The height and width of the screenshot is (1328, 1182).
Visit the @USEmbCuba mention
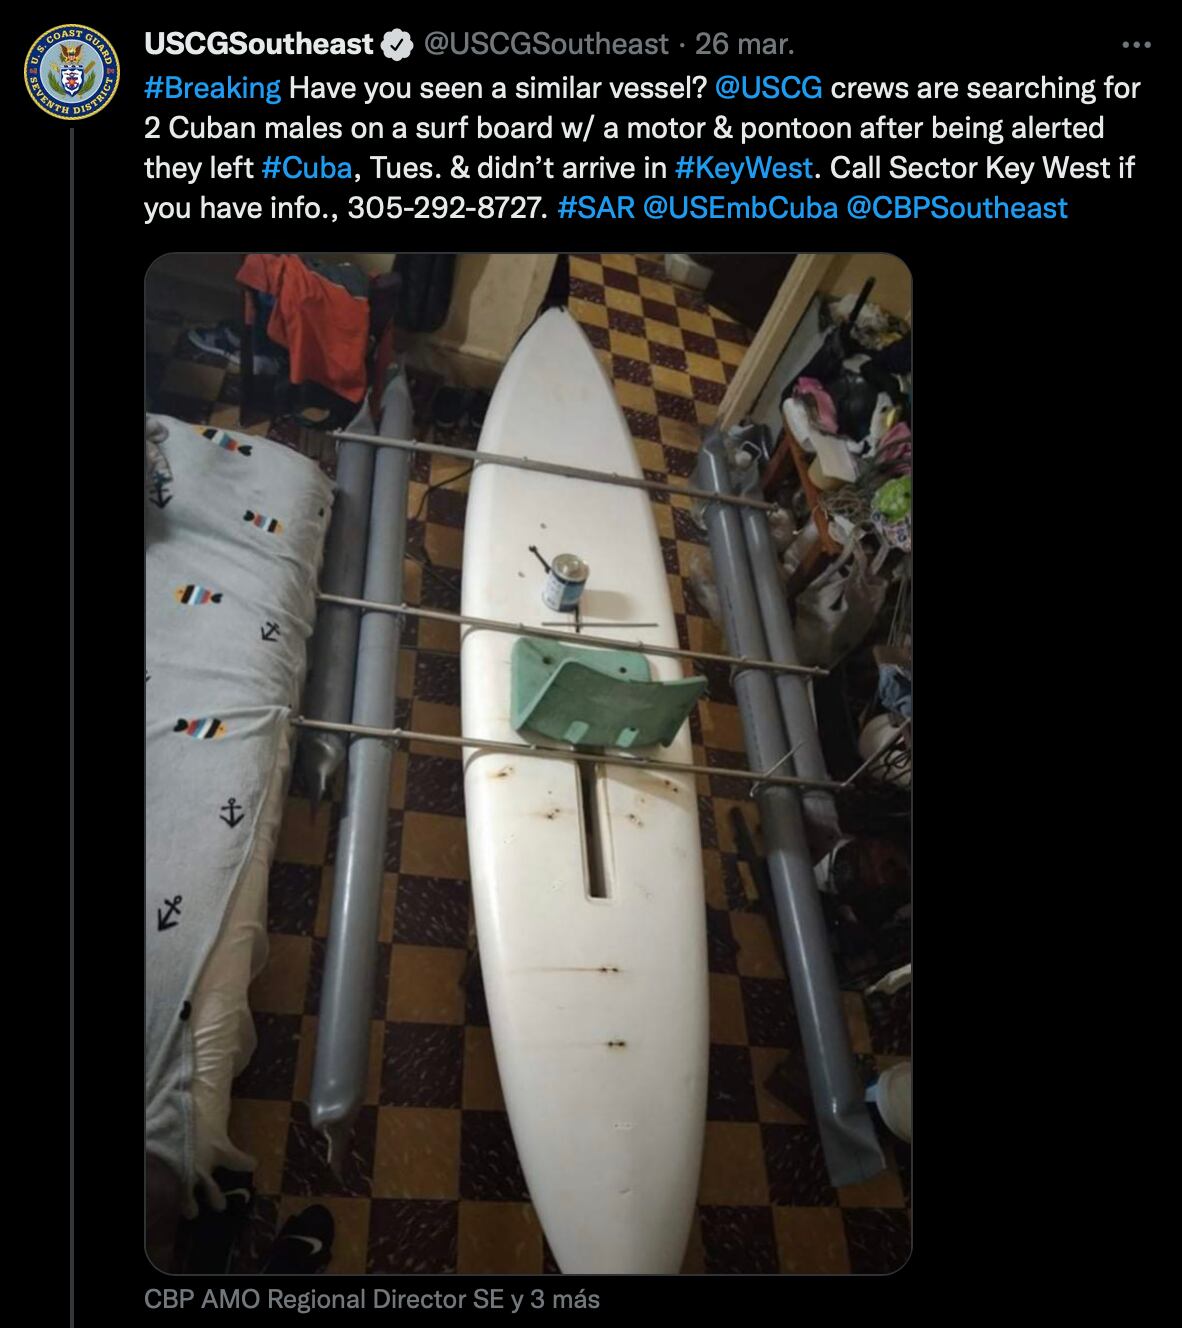[x=740, y=207]
